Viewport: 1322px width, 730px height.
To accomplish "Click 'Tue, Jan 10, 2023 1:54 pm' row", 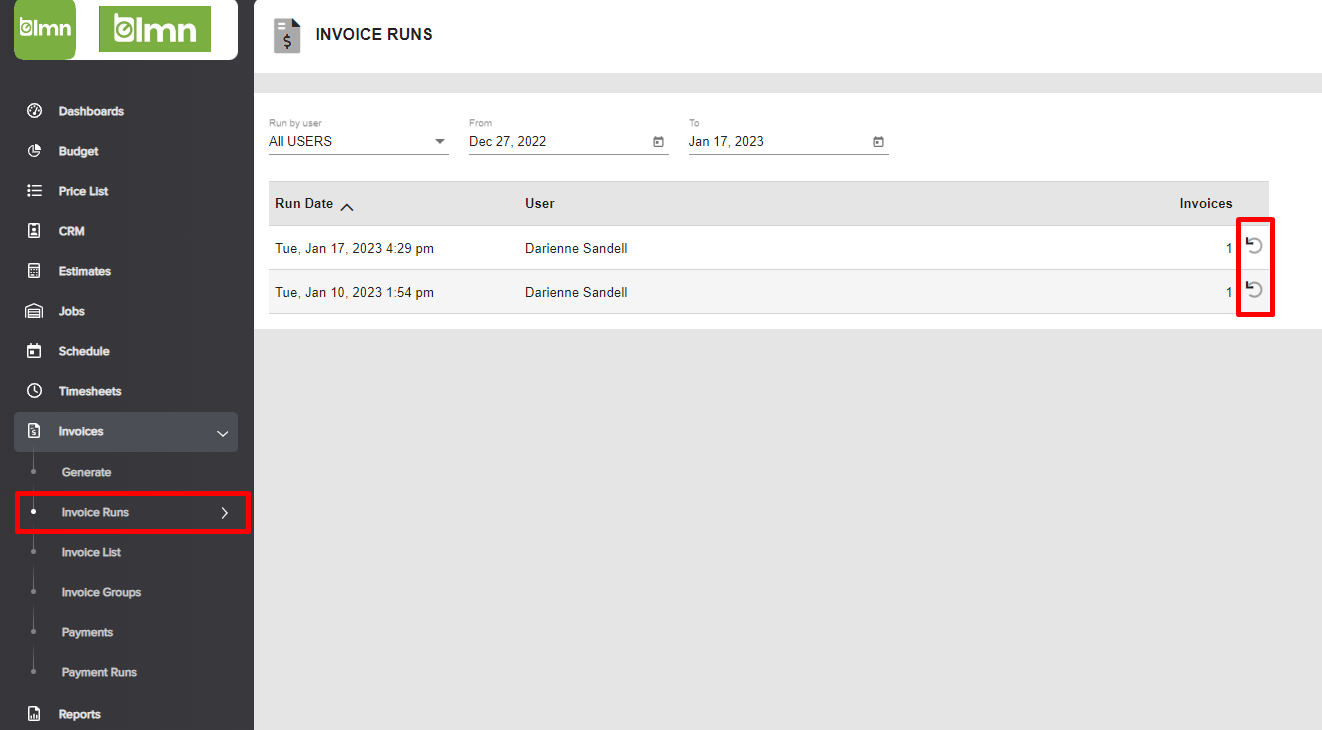I will pyautogui.click(x=768, y=292).
